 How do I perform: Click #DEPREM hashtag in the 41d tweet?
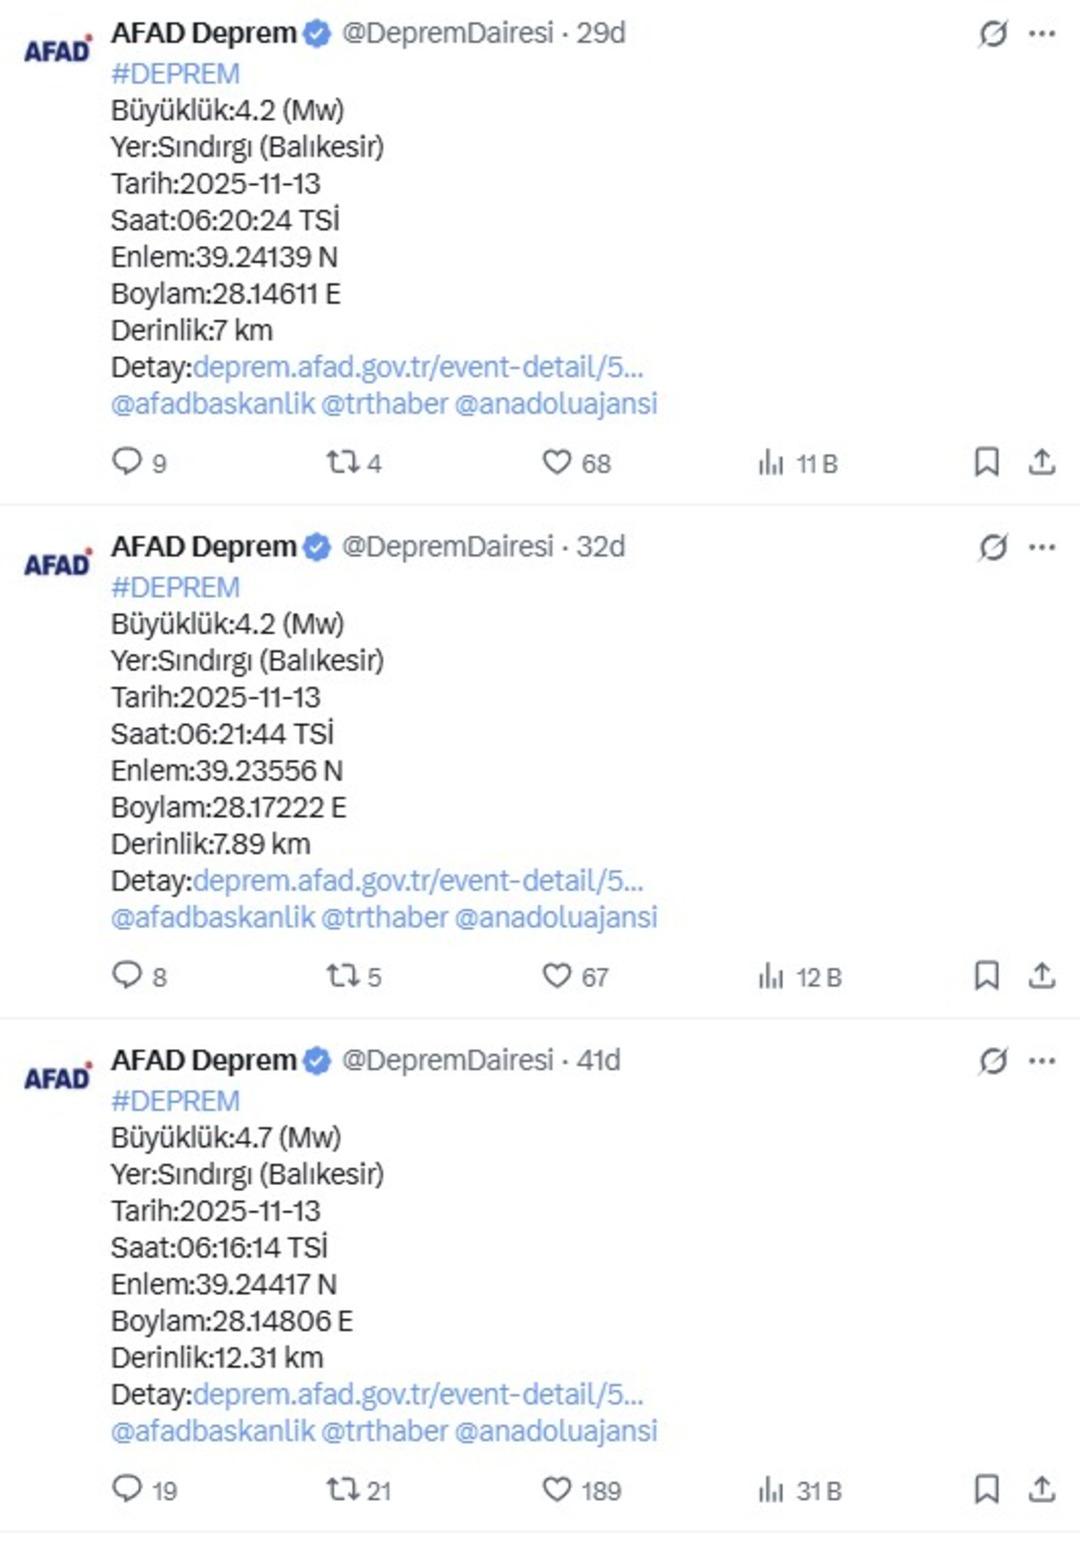point(175,1101)
